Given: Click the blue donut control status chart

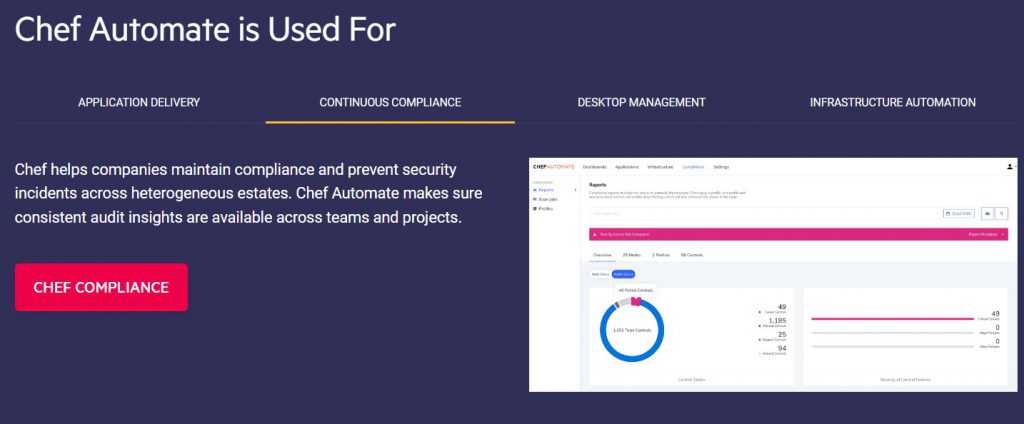Looking at the screenshot, I should 632,329.
